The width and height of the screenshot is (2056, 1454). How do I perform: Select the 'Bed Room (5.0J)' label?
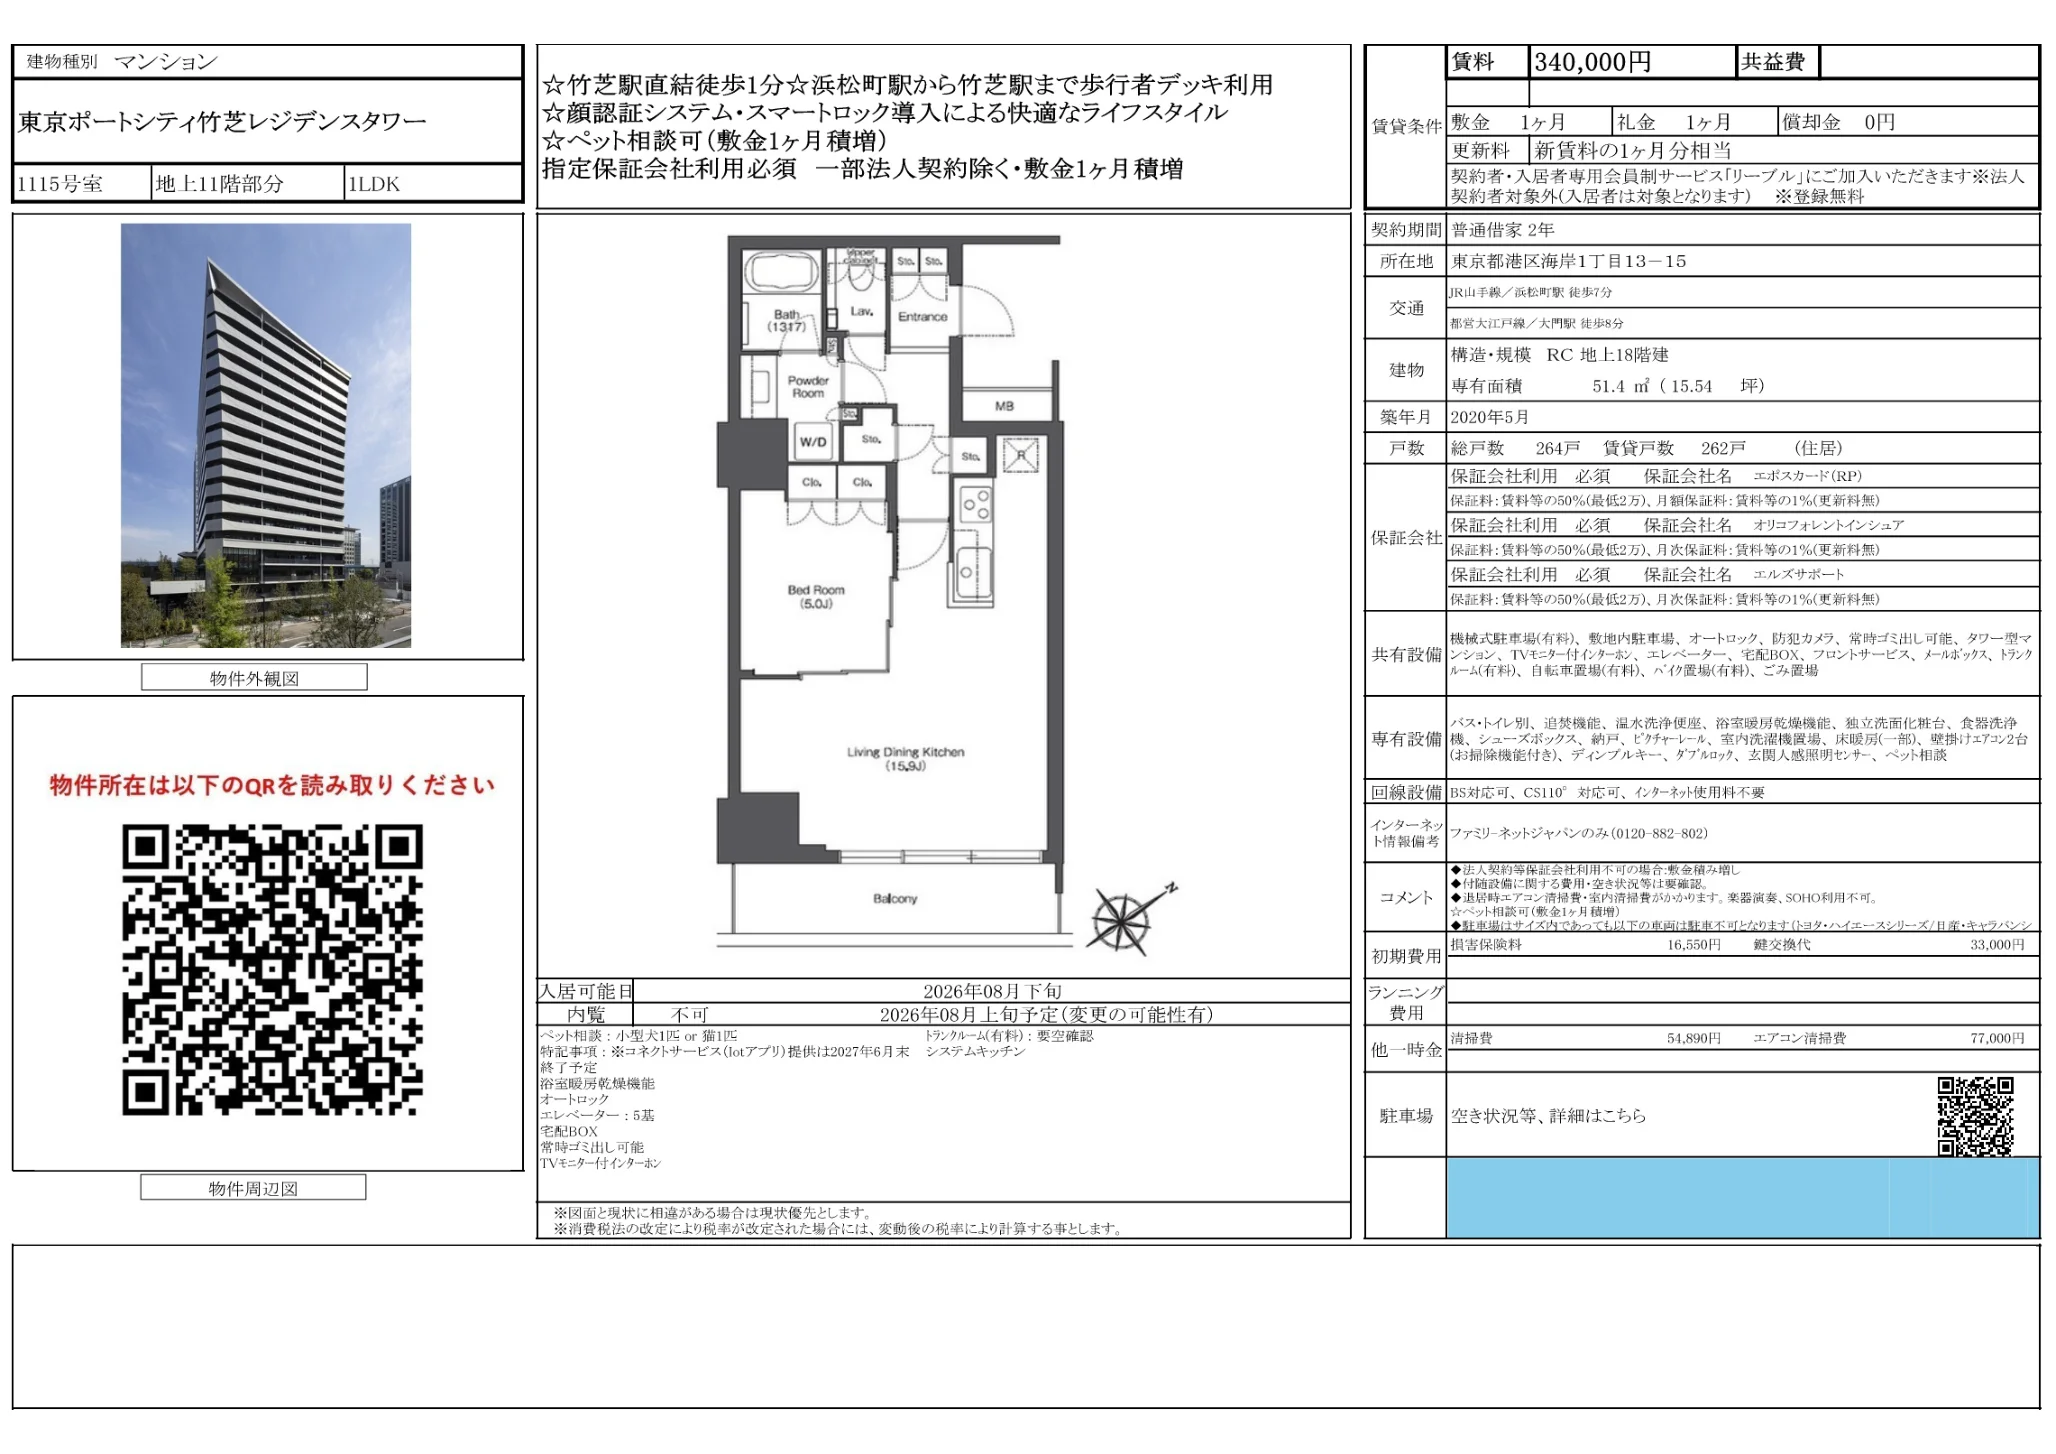point(815,597)
